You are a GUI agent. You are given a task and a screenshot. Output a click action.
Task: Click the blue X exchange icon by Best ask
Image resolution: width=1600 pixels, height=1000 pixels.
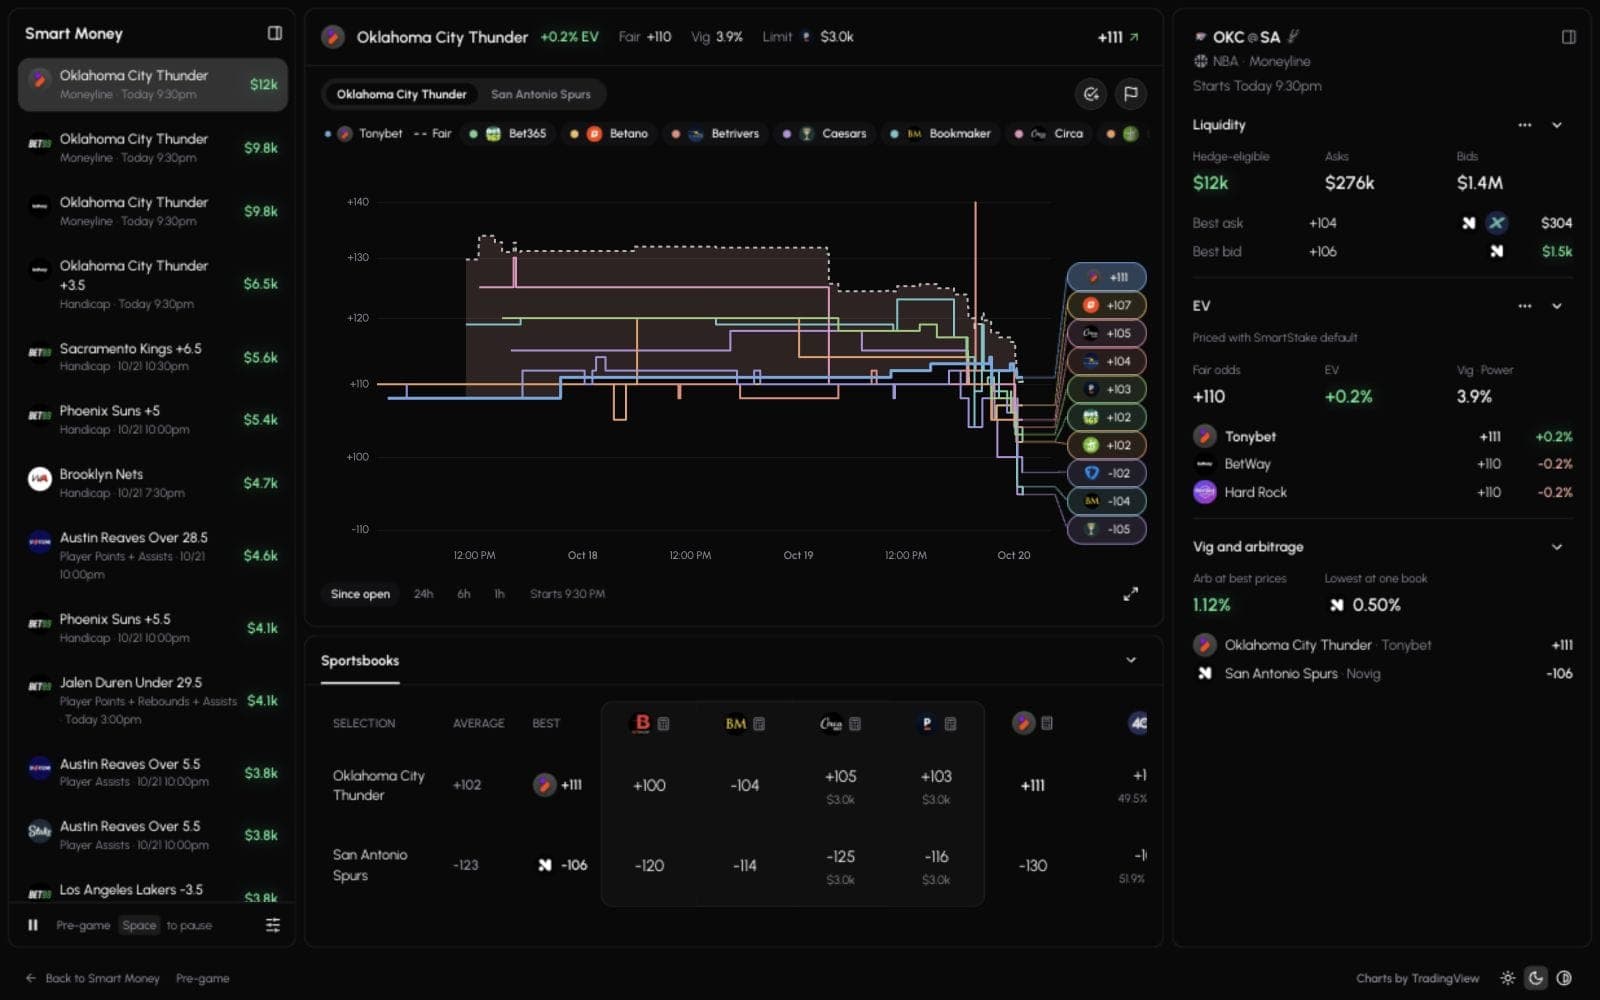(x=1496, y=223)
